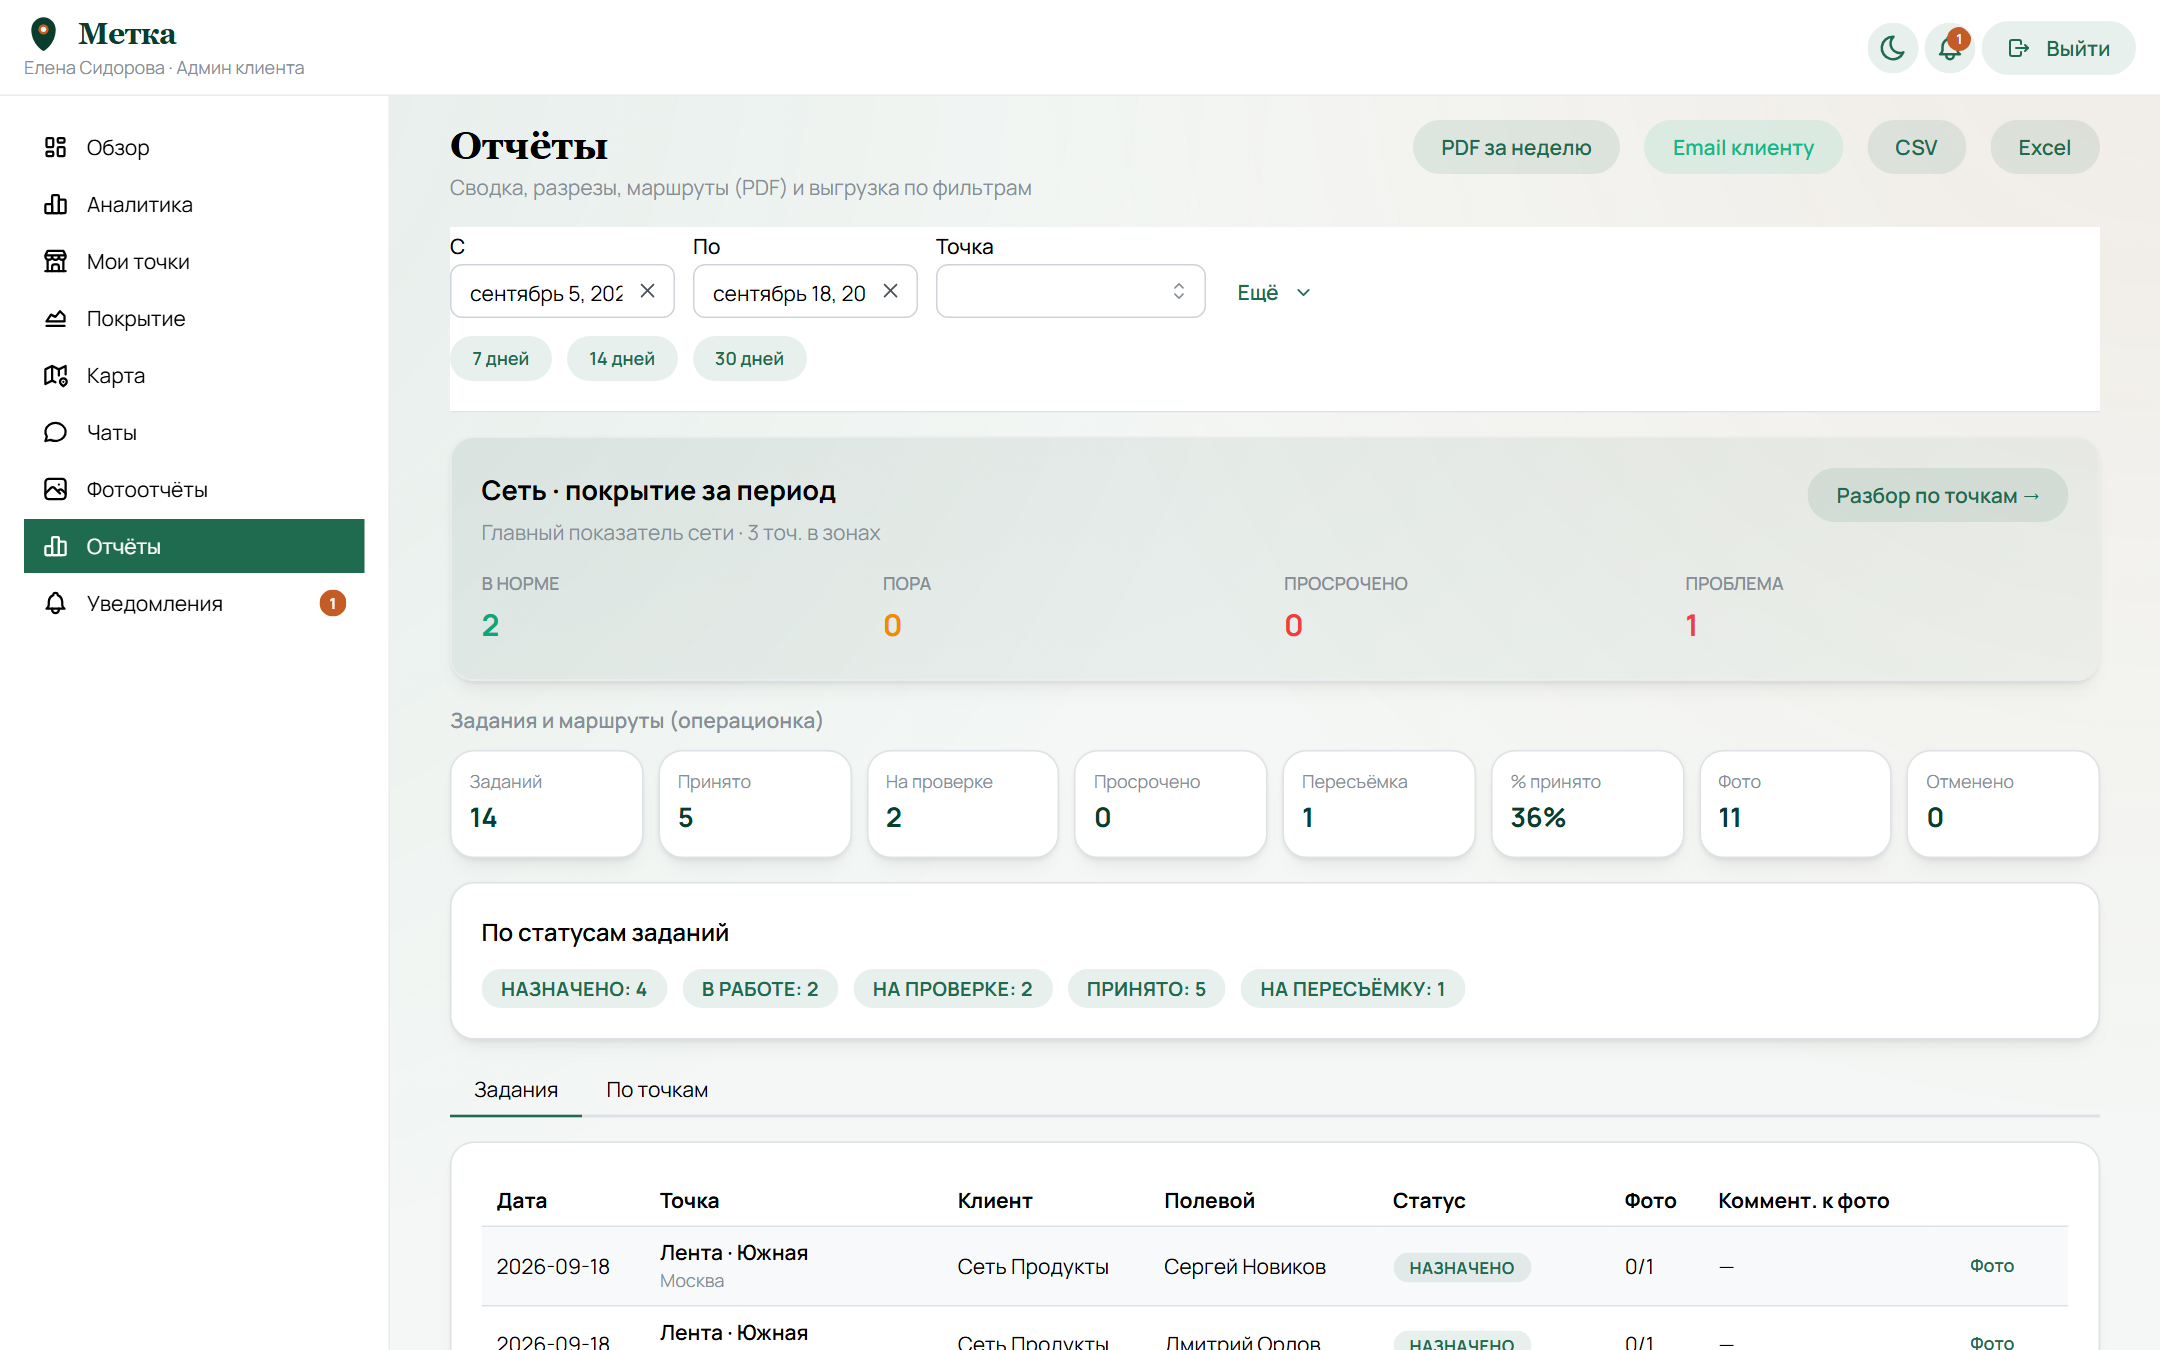Screen dimensions: 2160x1350
Task: Select the 7 дней preset
Action: pyautogui.click(x=500, y=358)
